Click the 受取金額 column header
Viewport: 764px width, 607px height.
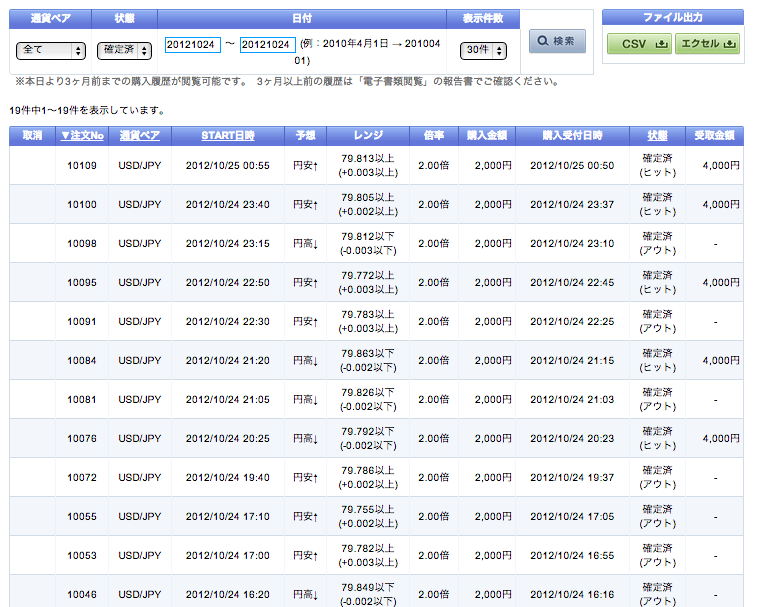(x=714, y=135)
